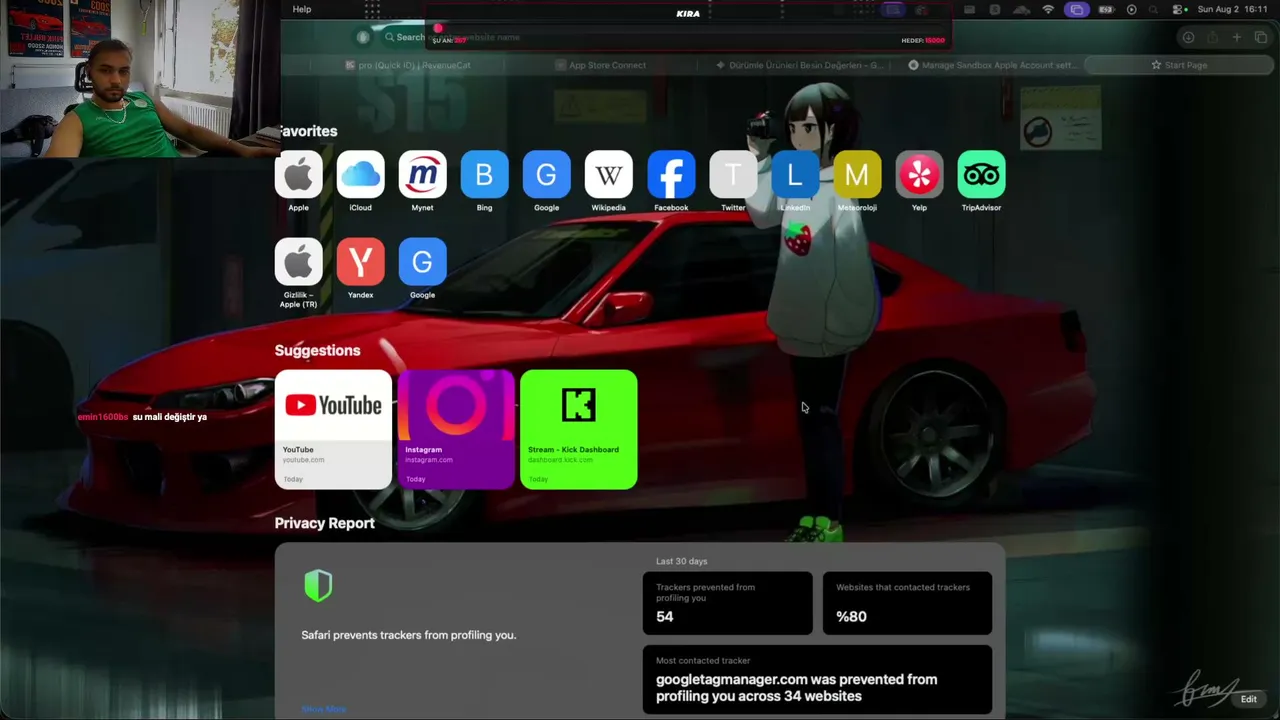
Task: Click the Privacy Report heading
Action: tap(325, 523)
